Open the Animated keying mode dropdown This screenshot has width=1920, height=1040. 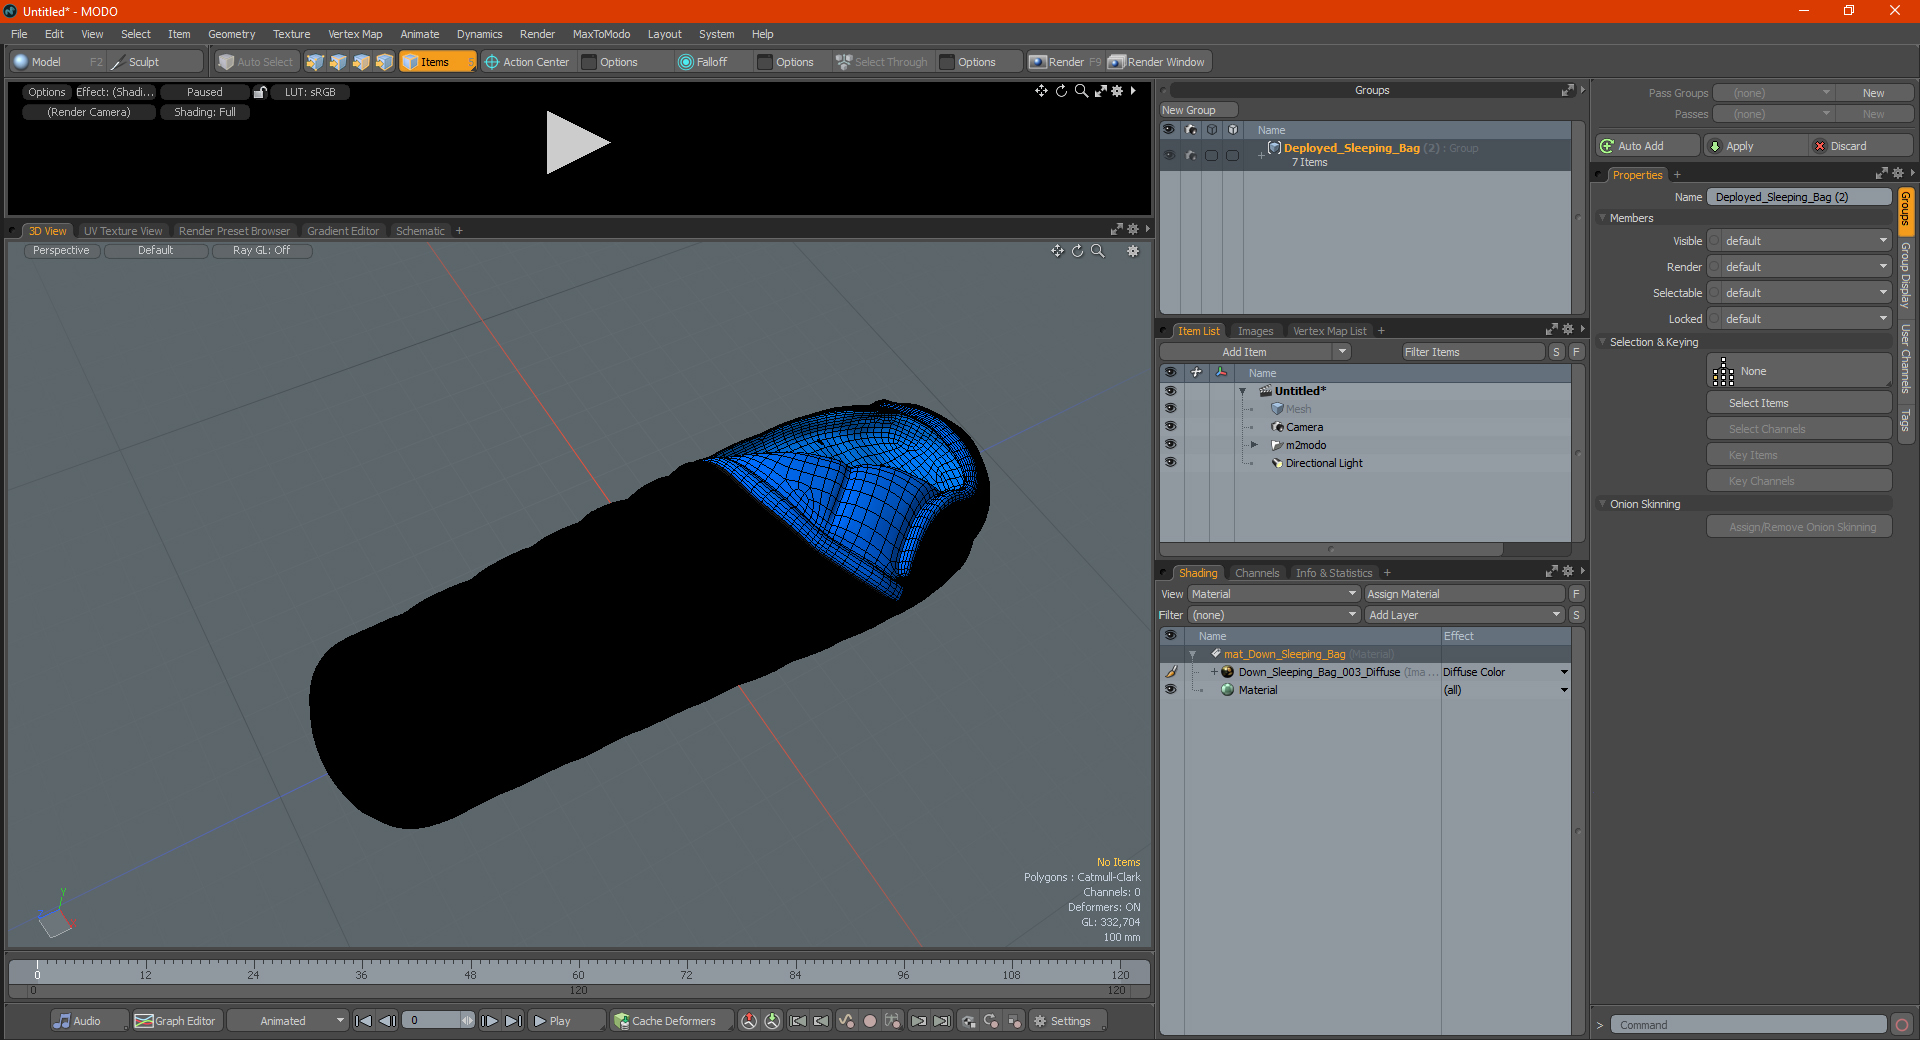coord(287,1021)
